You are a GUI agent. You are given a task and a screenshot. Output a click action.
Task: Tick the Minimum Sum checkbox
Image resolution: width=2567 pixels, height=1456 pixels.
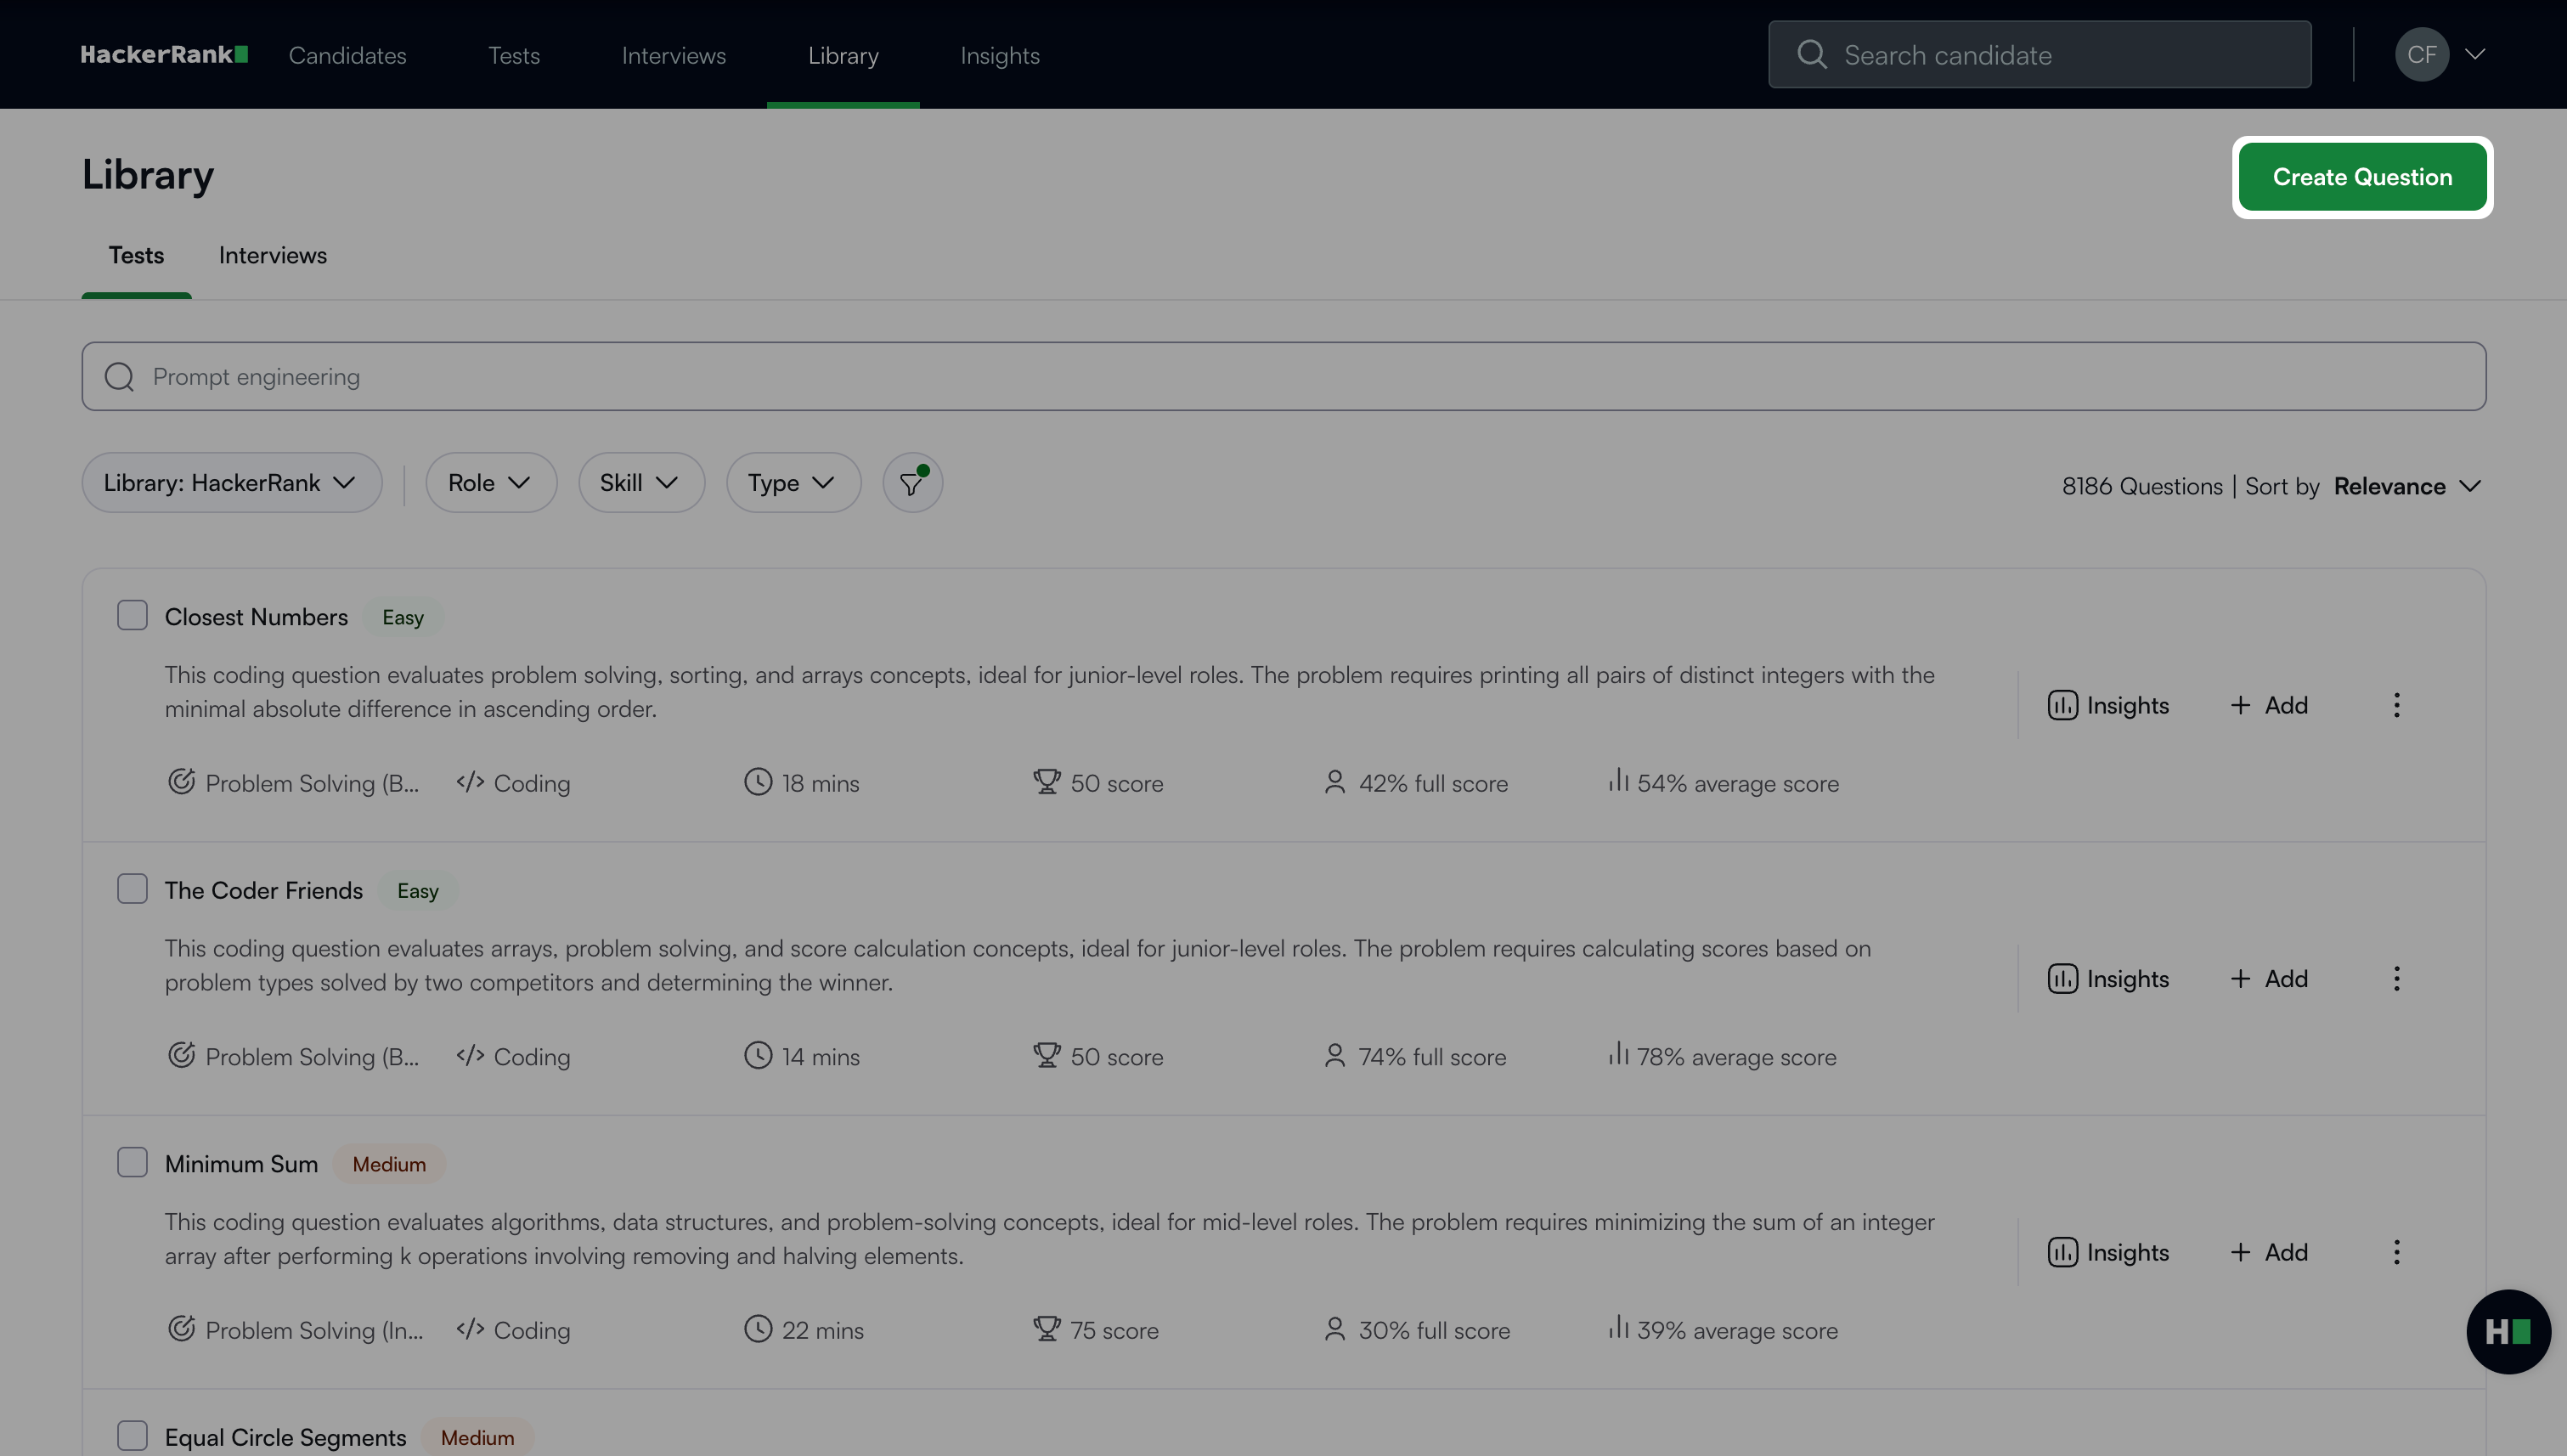132,1162
